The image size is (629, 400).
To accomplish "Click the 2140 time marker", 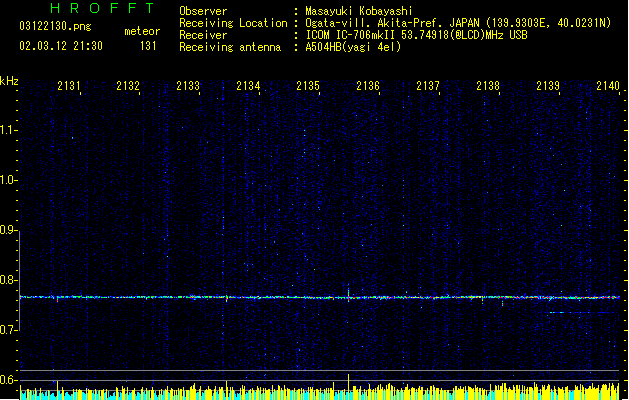I will (x=608, y=86).
